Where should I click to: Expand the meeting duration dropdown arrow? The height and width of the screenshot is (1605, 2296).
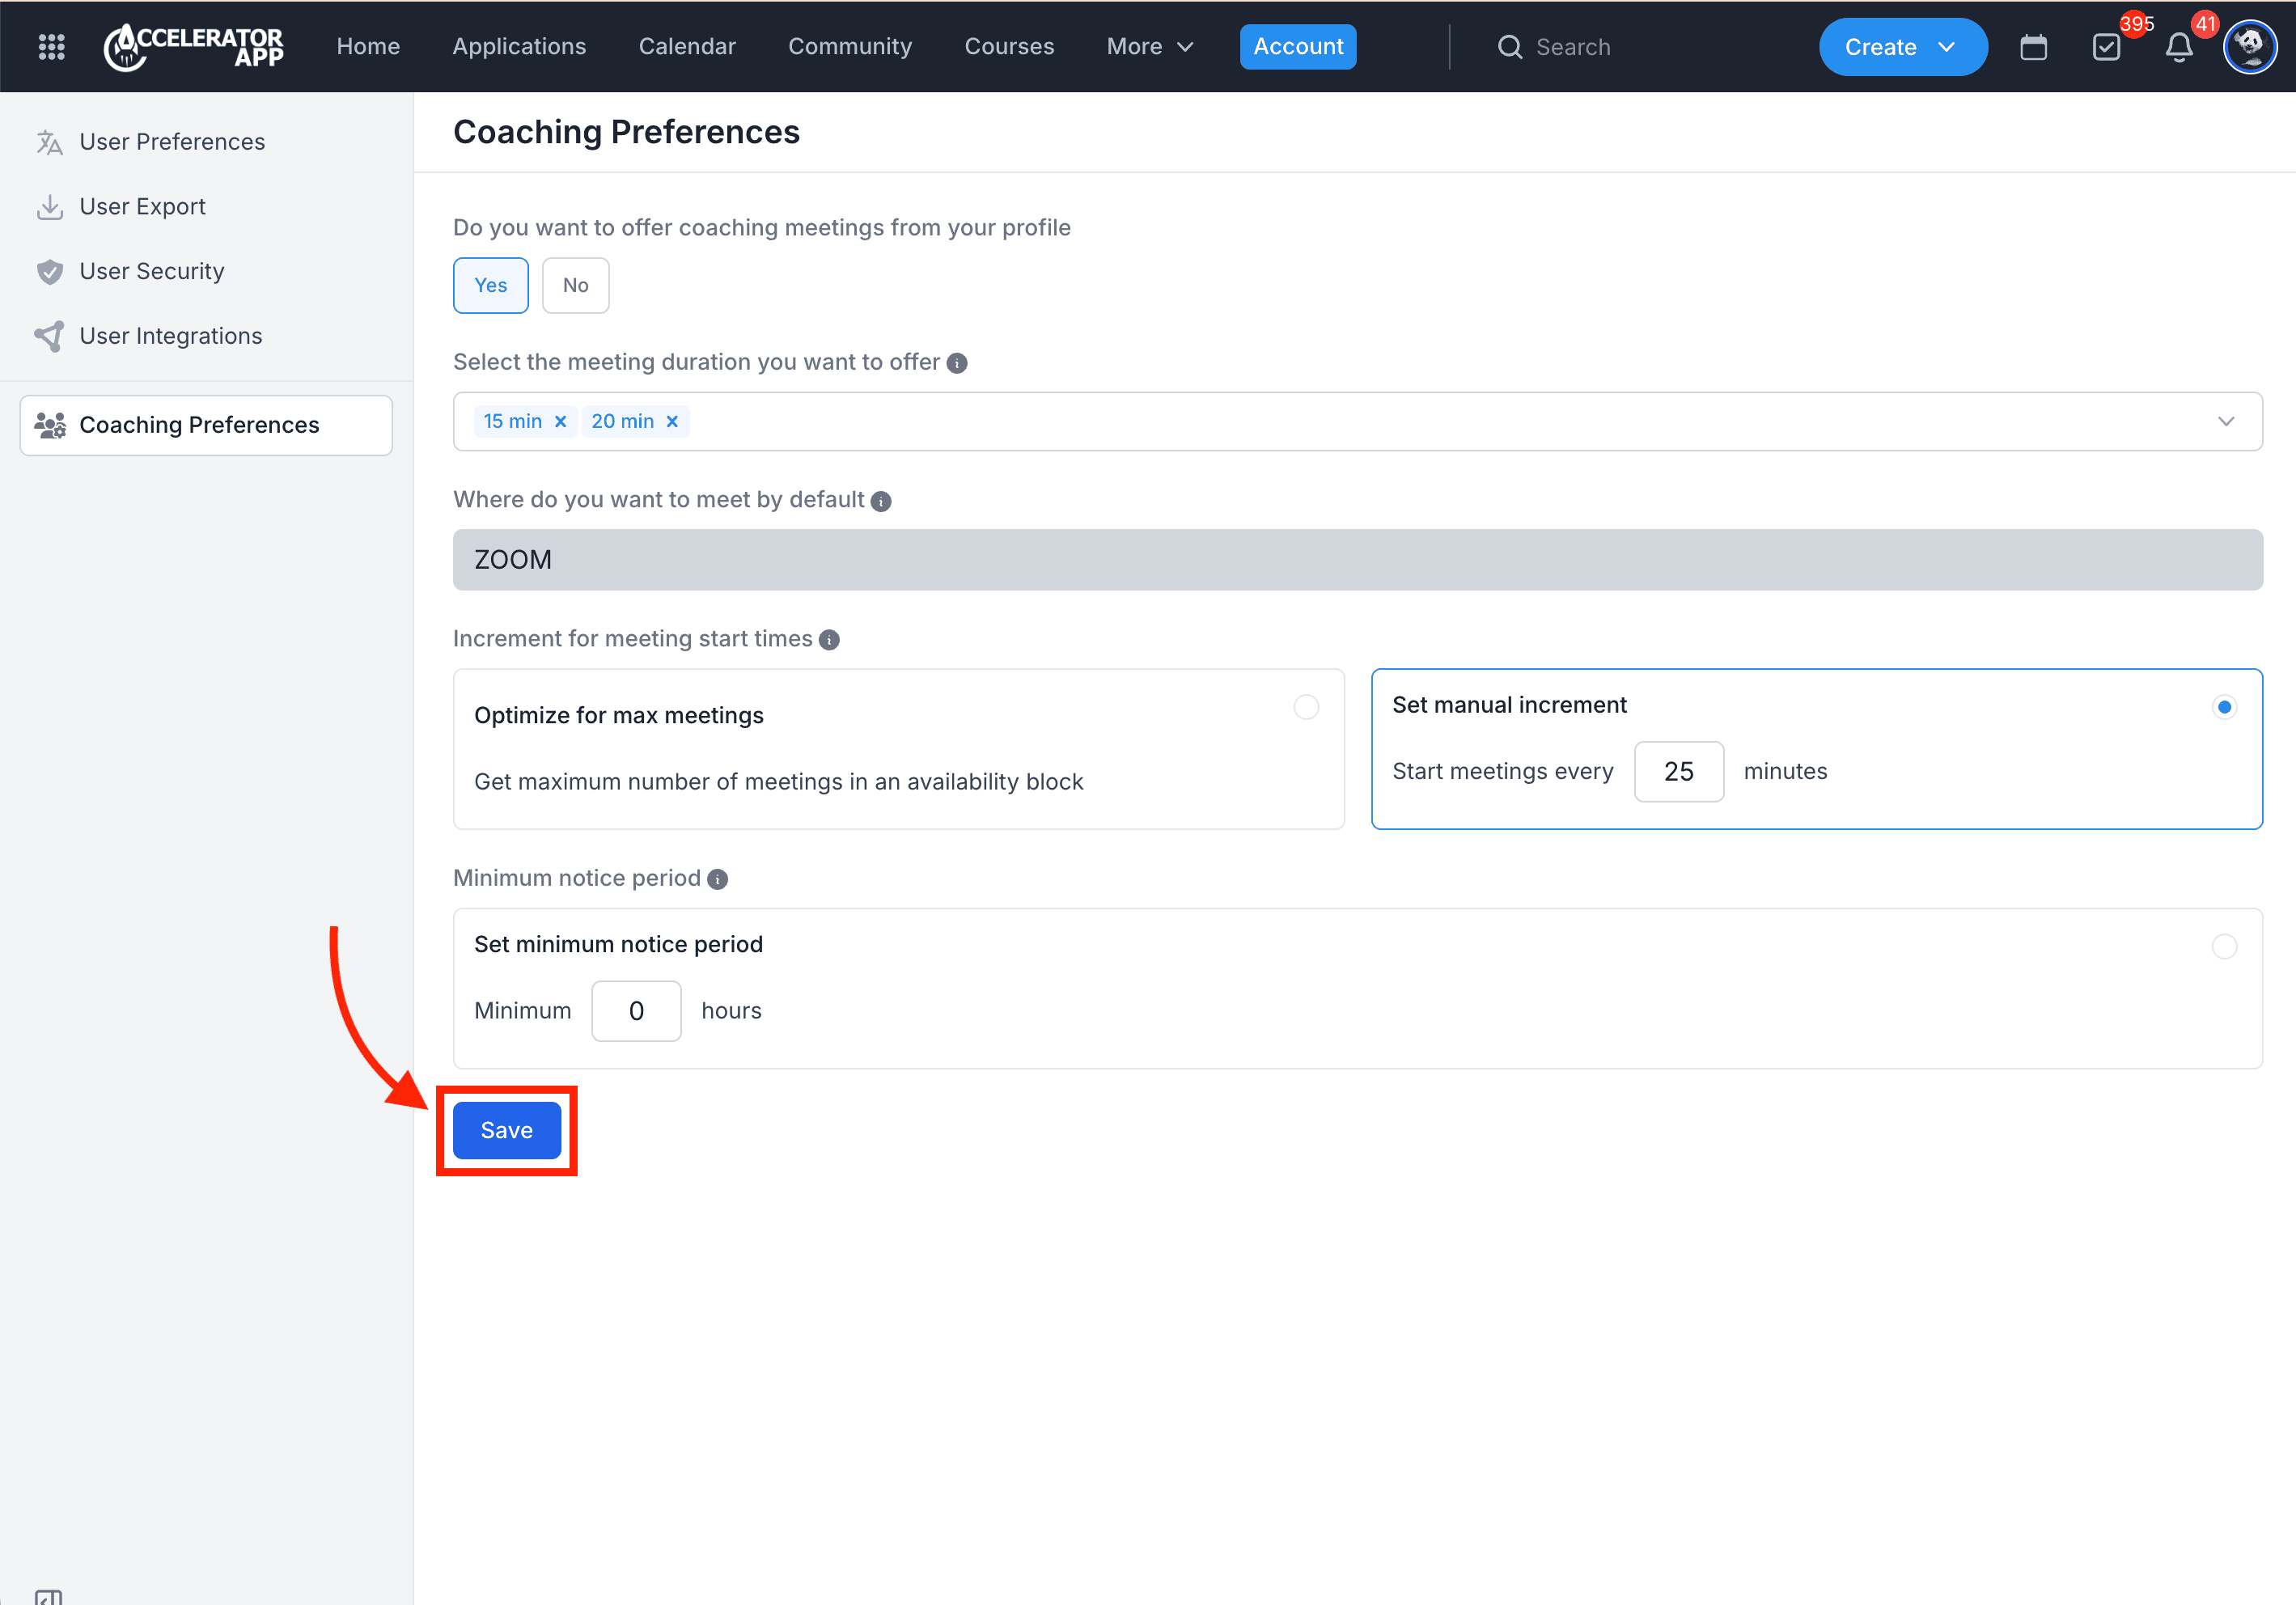click(2226, 421)
